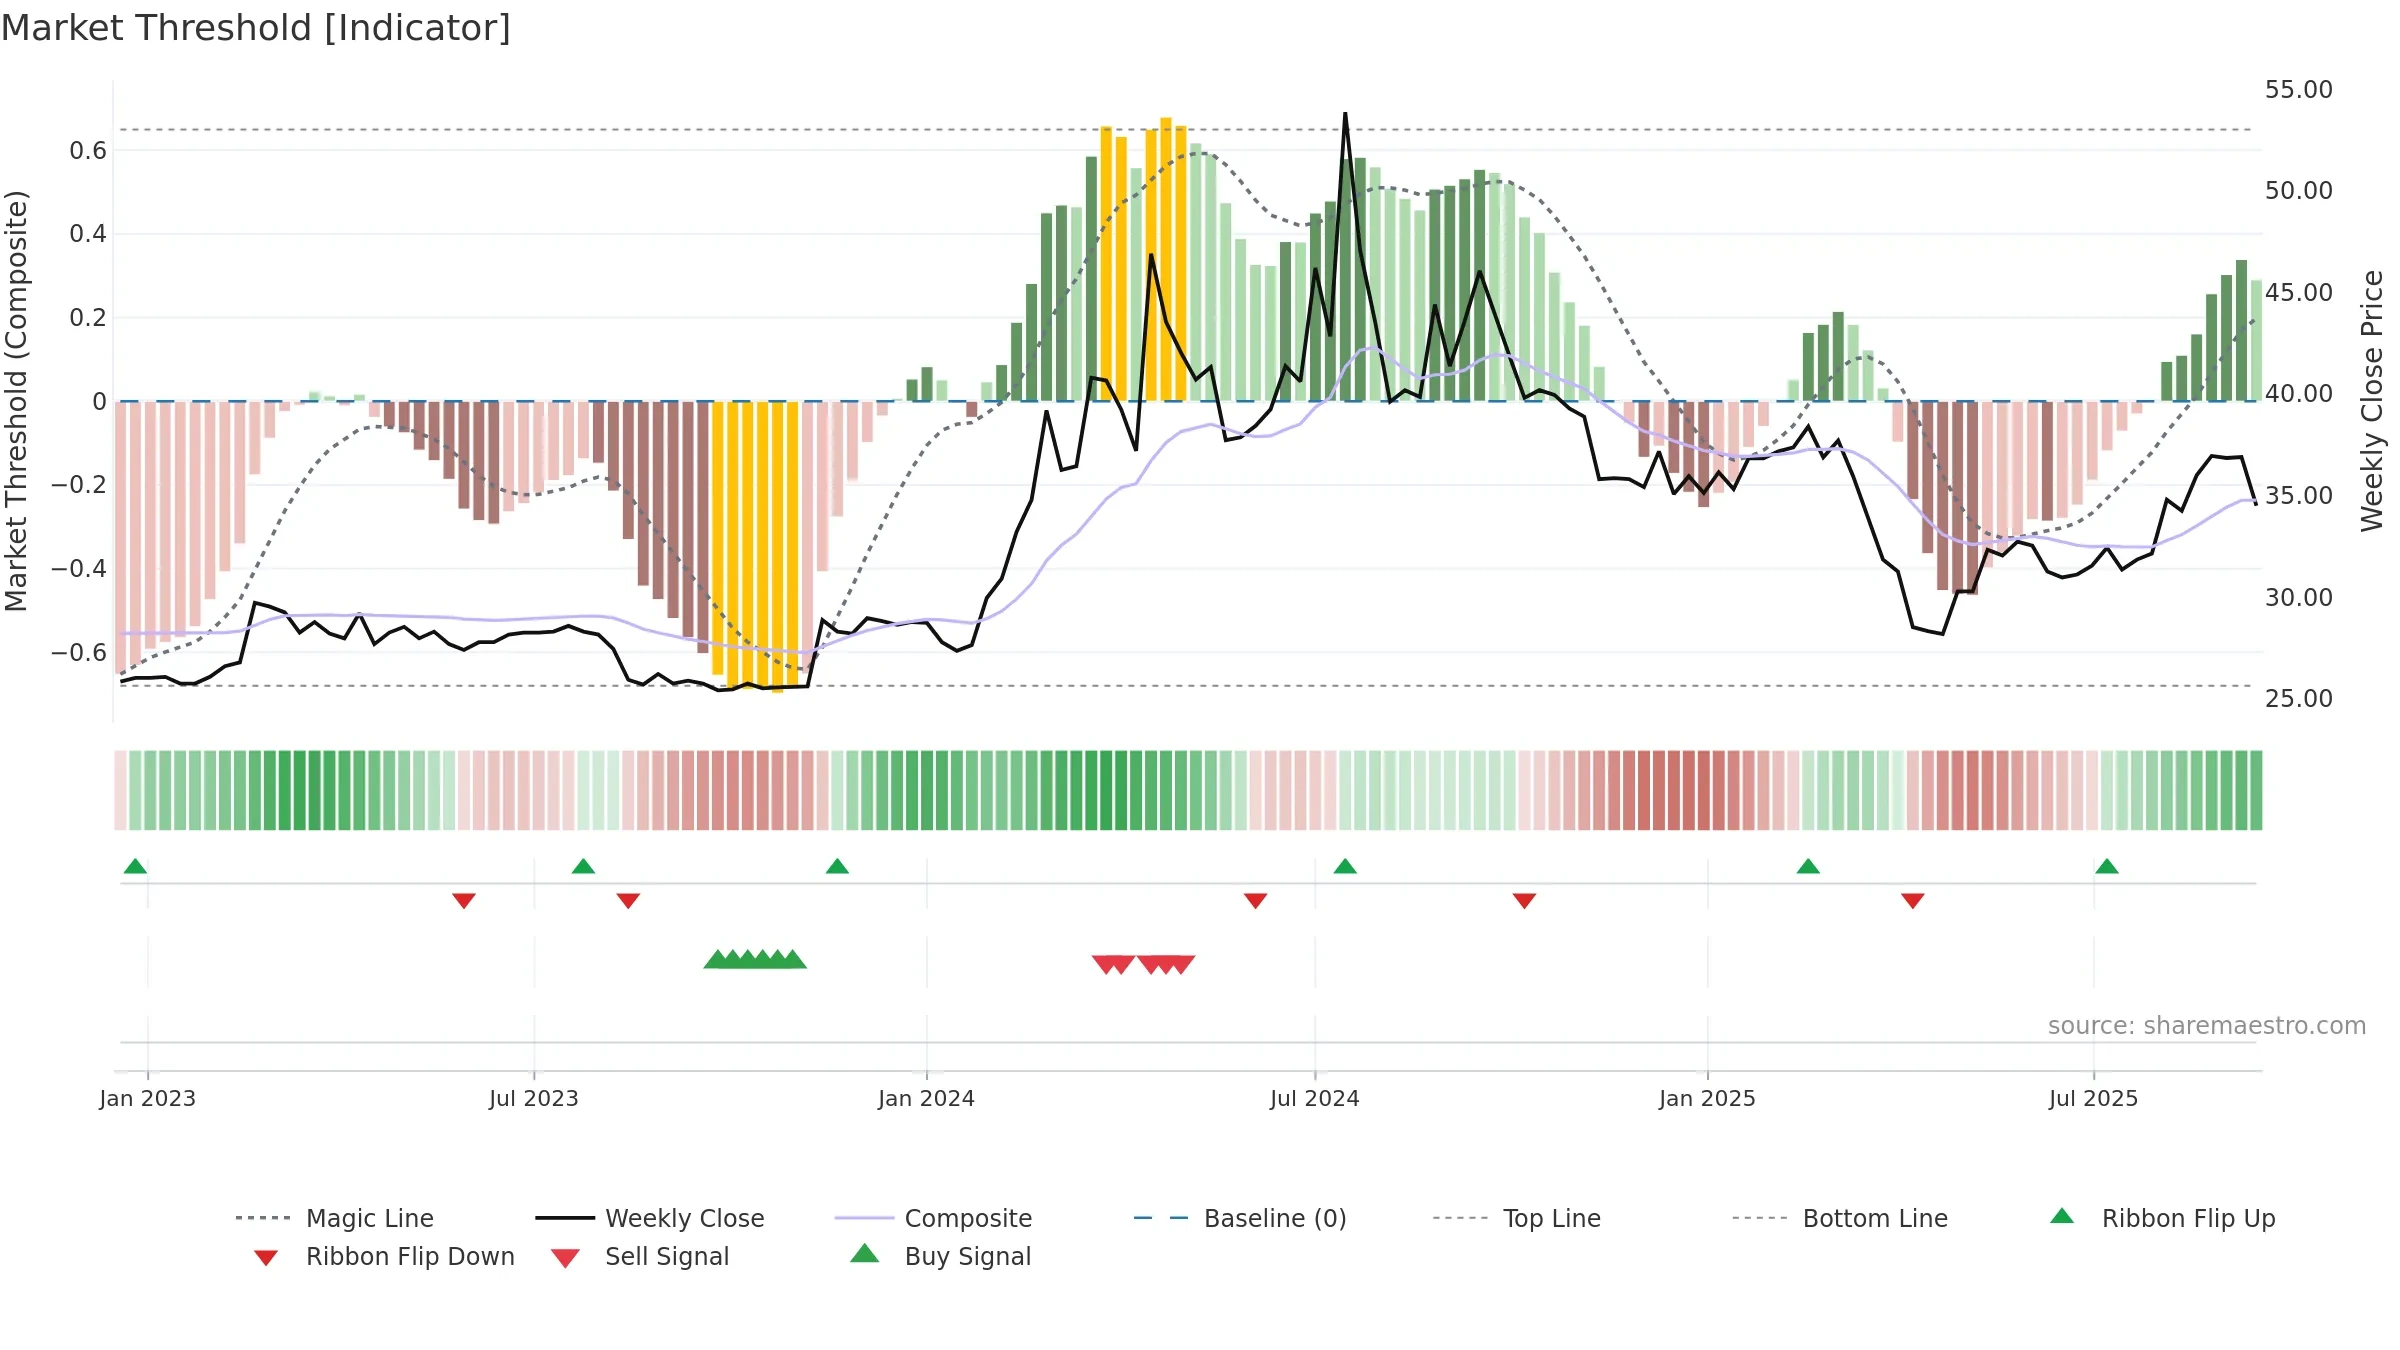Screen dimensions: 2400x1350
Task: Click the rightmost green Buy Signal triangle
Action: (x=793, y=959)
